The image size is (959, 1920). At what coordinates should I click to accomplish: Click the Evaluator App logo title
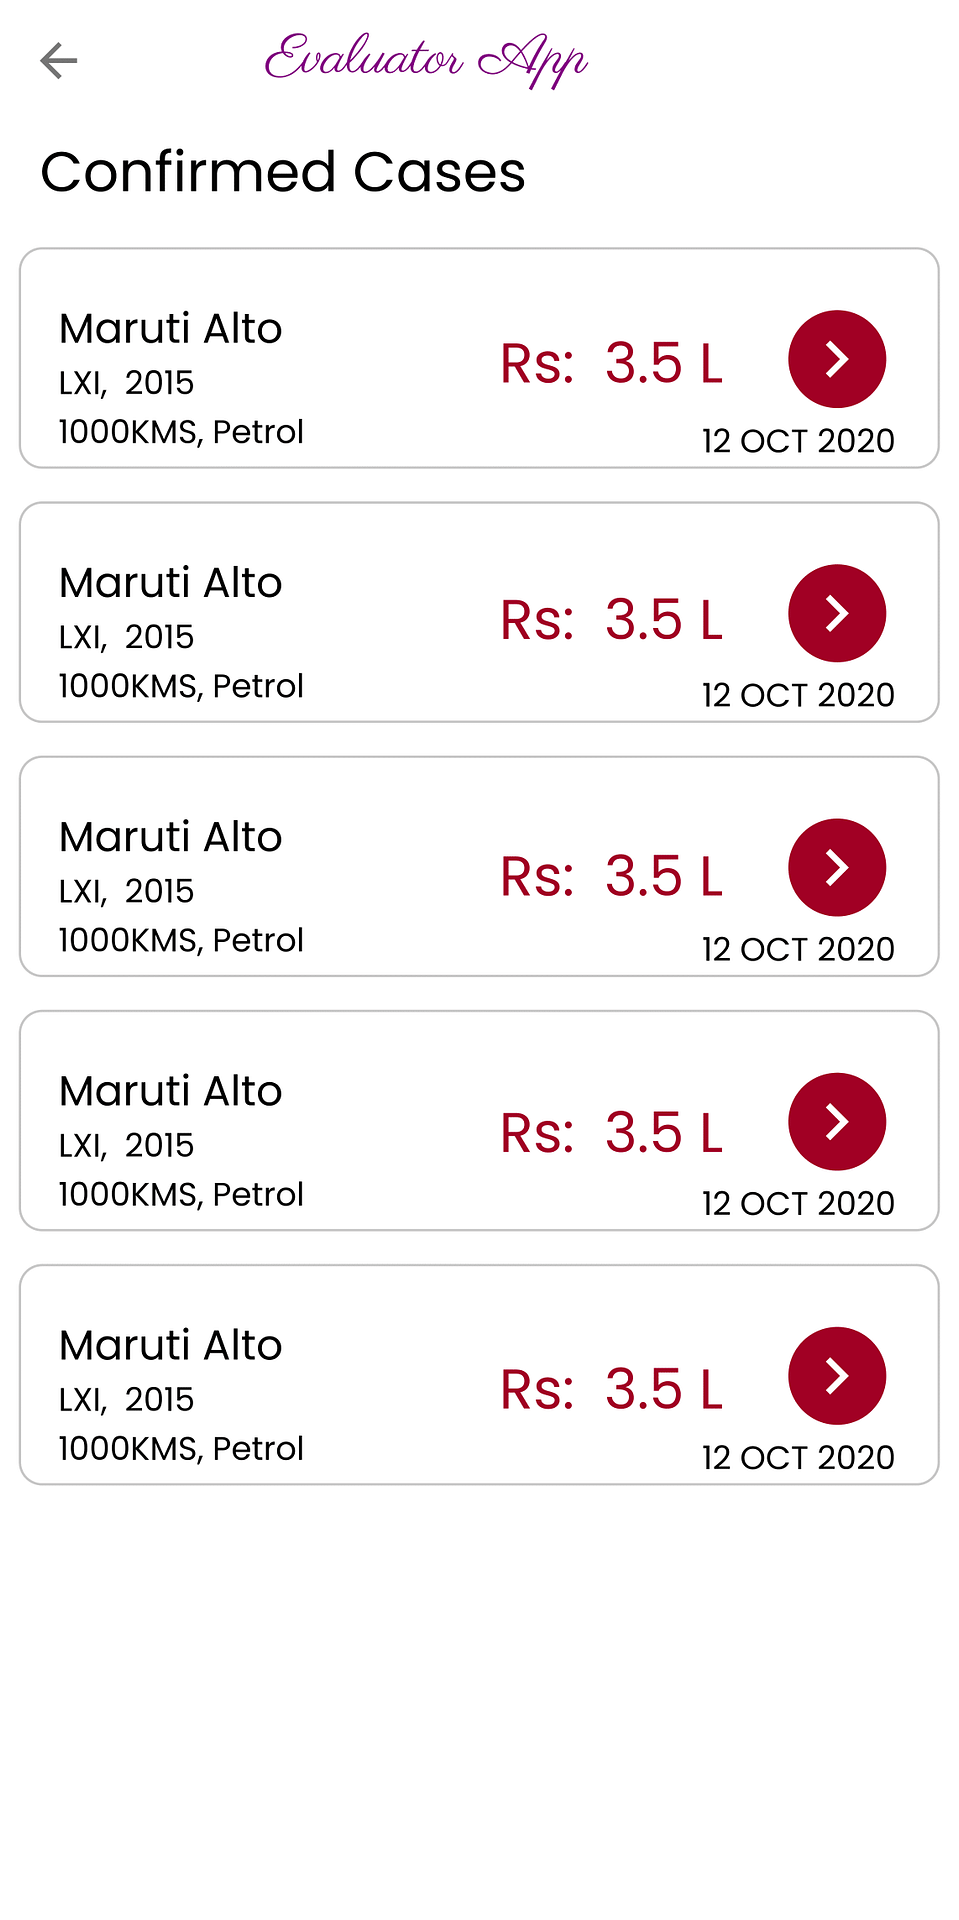[x=426, y=60]
